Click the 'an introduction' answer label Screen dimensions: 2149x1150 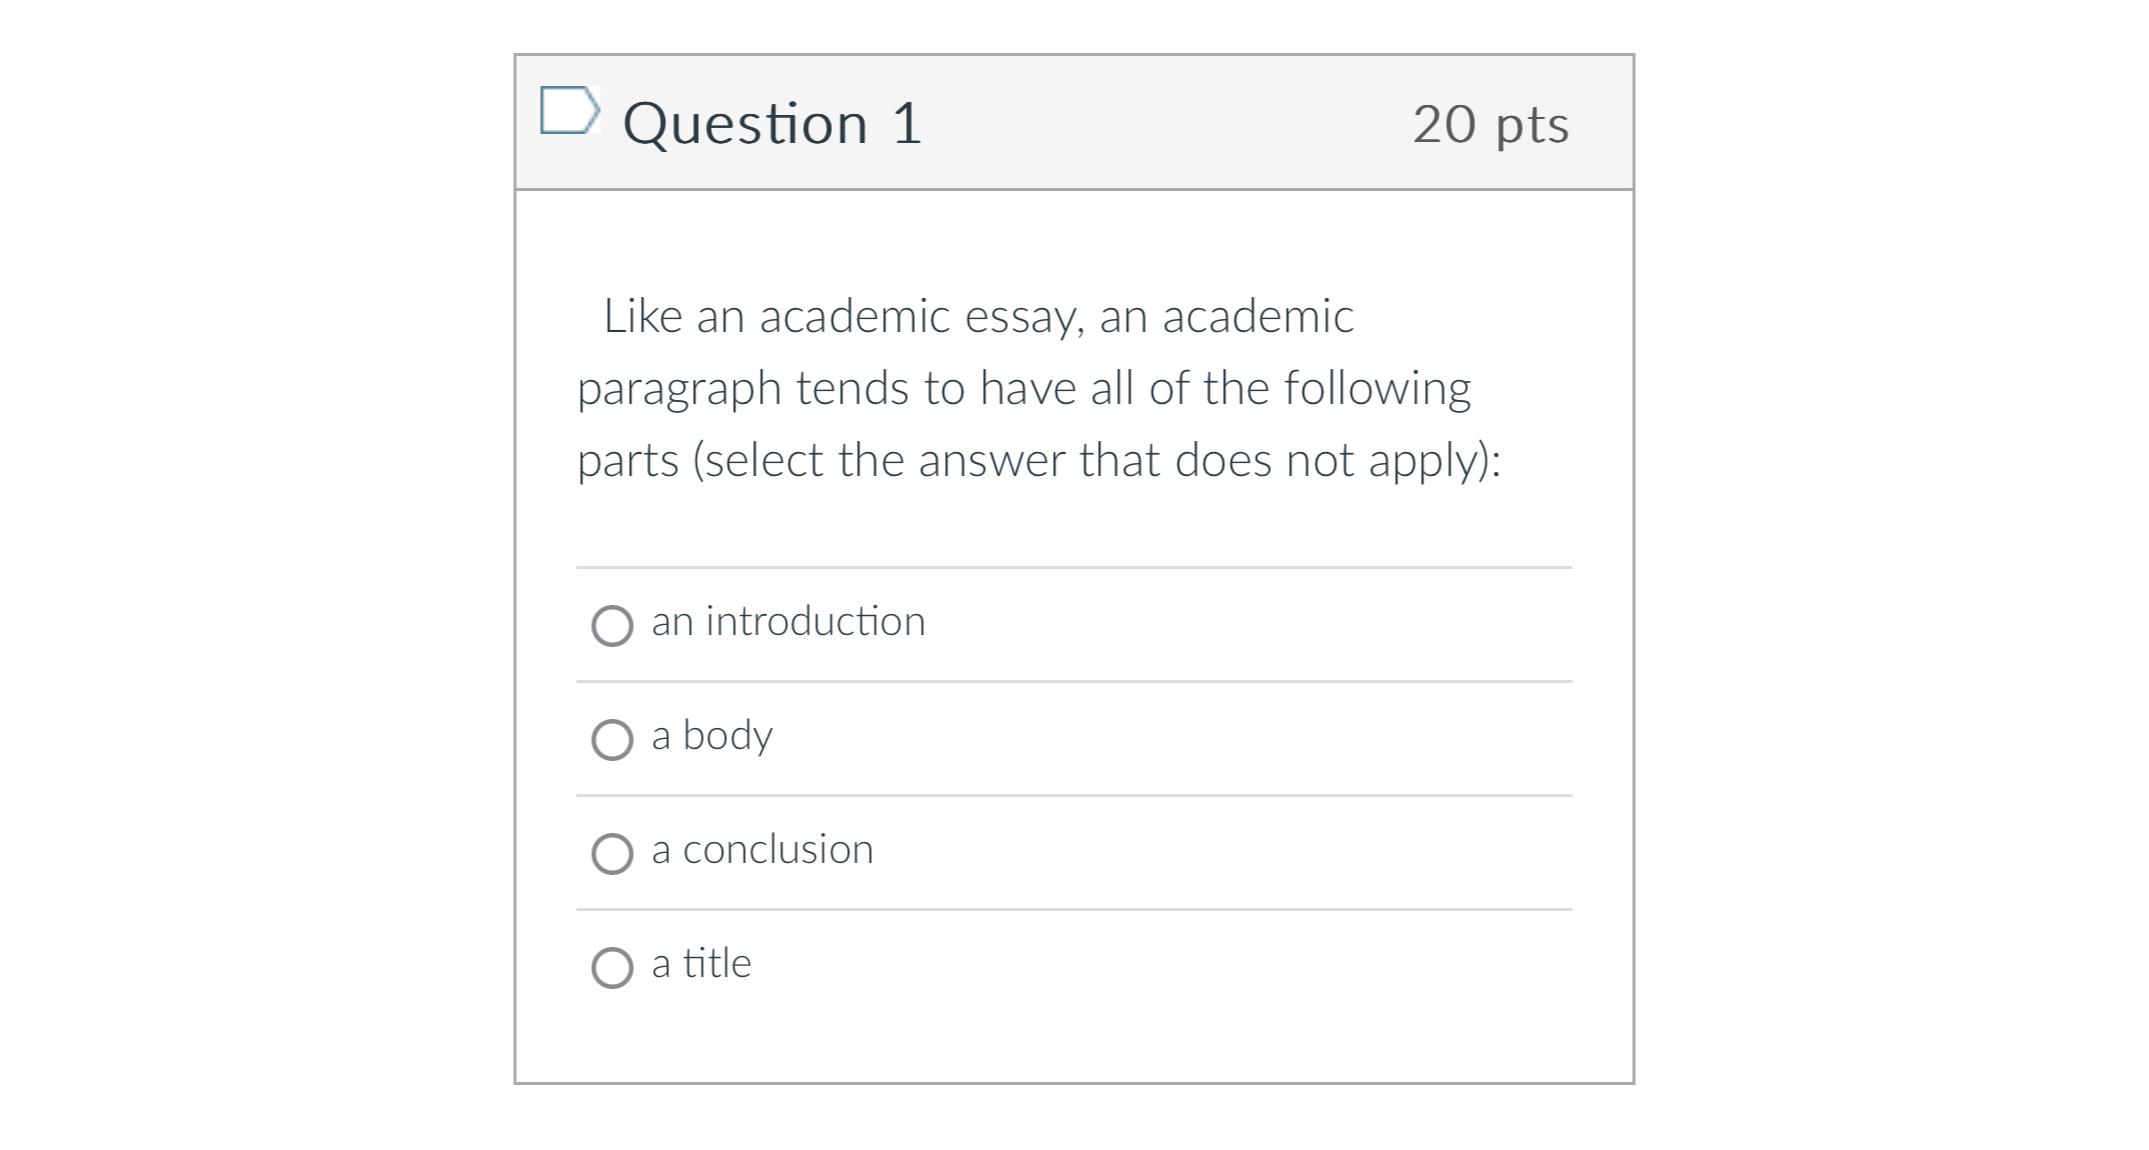click(789, 621)
